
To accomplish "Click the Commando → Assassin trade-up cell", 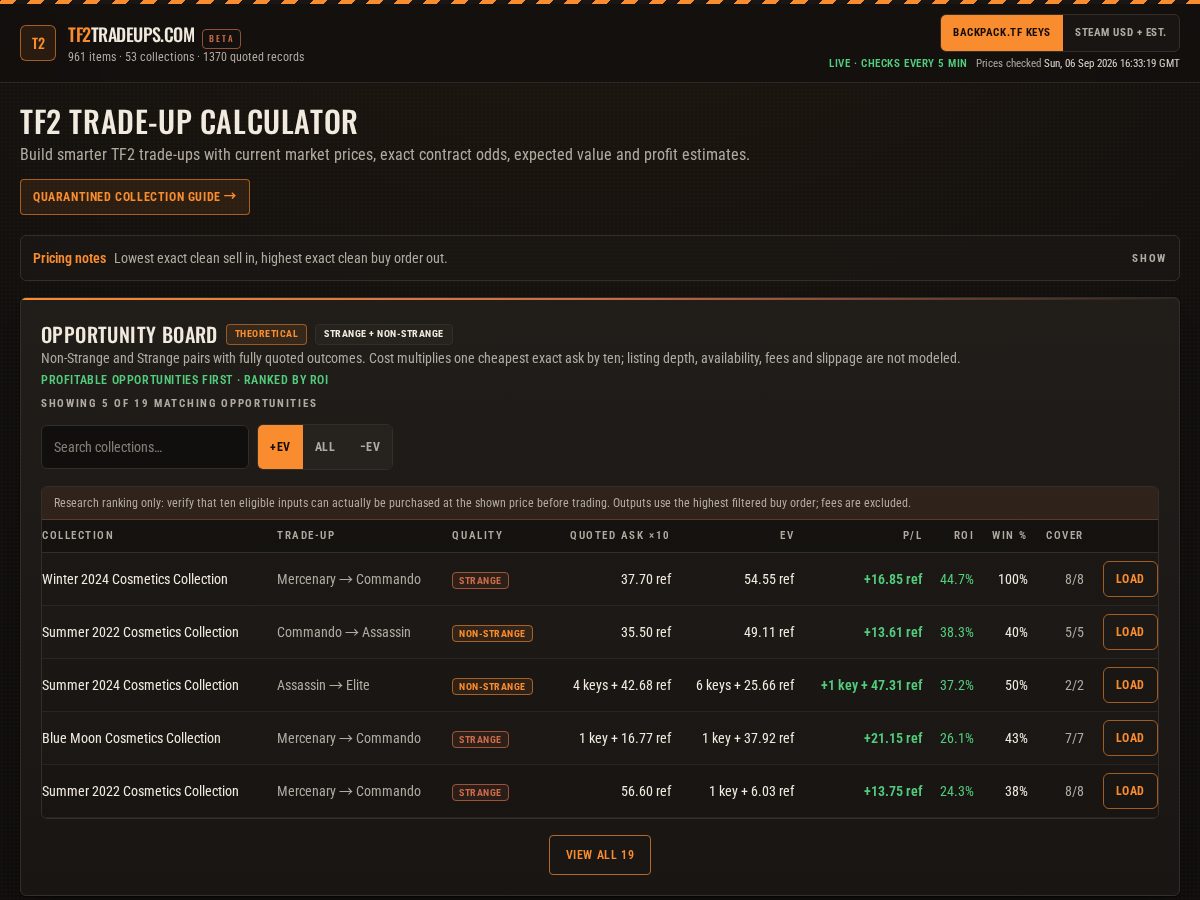I will tap(344, 632).
